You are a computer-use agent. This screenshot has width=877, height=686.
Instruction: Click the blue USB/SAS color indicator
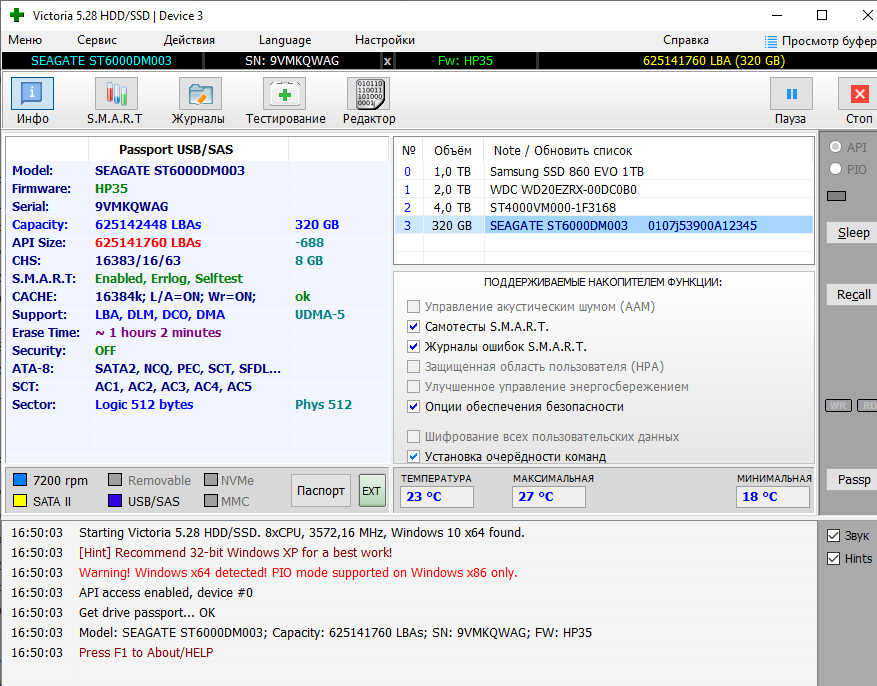click(x=115, y=500)
